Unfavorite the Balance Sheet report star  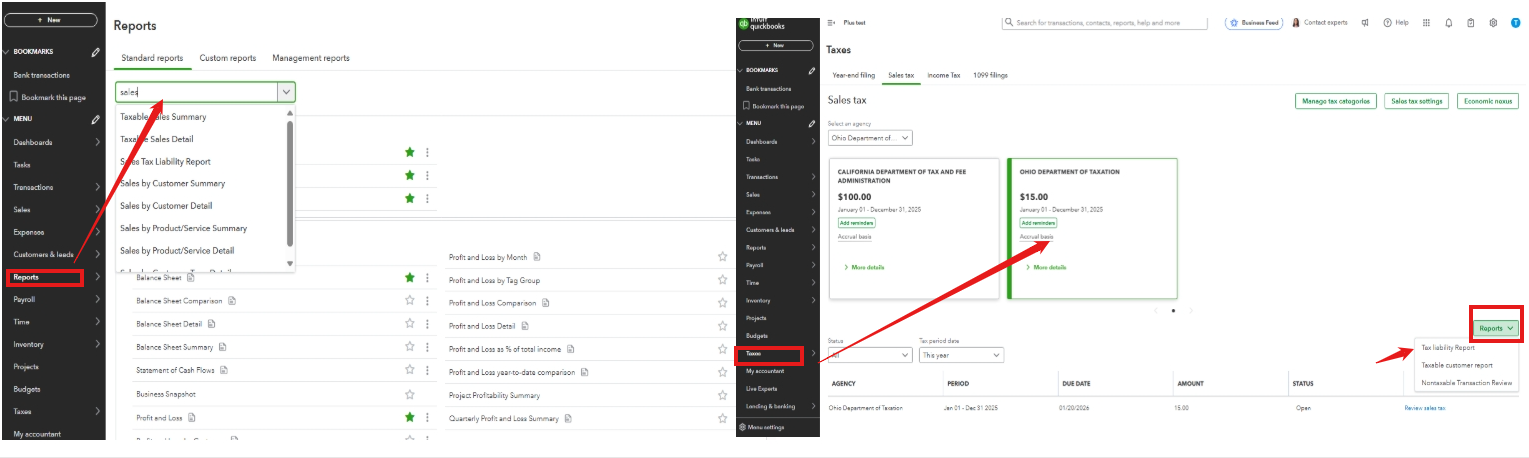pos(409,277)
